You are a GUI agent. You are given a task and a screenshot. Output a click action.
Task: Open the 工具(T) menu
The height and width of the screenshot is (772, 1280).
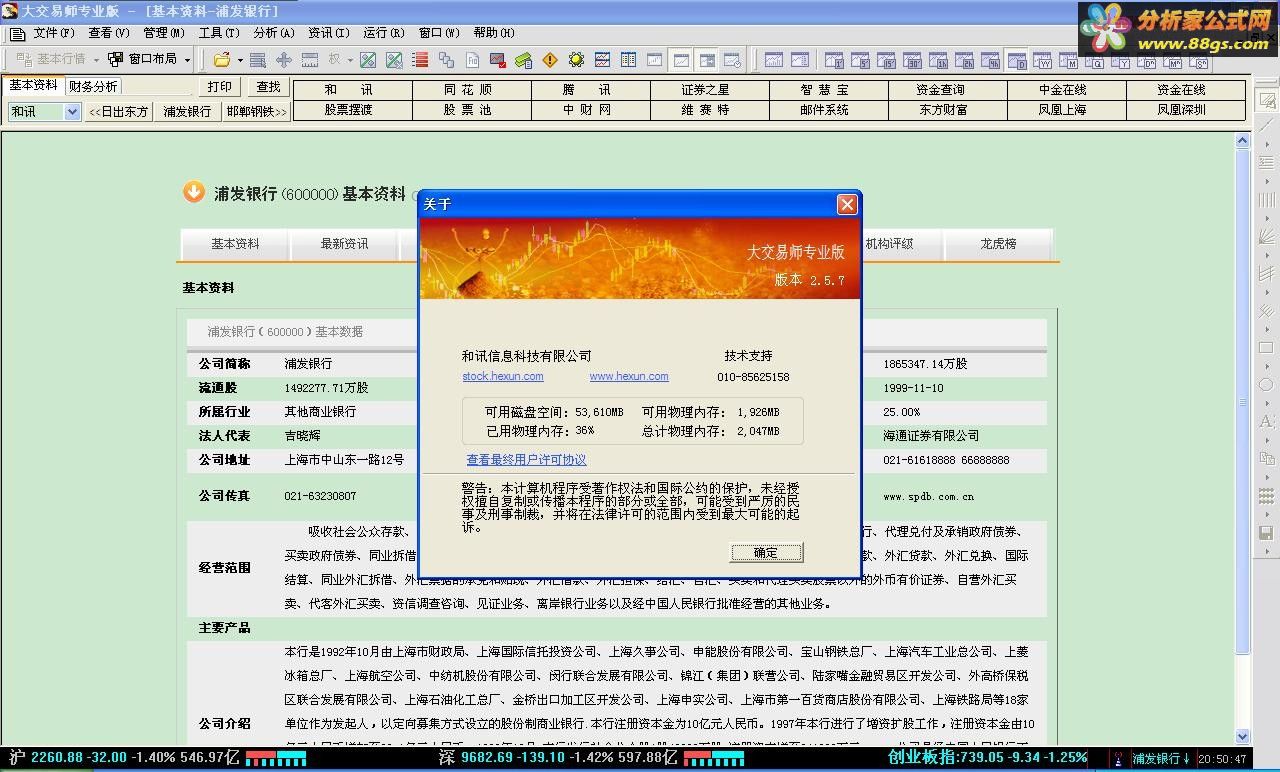pos(218,33)
